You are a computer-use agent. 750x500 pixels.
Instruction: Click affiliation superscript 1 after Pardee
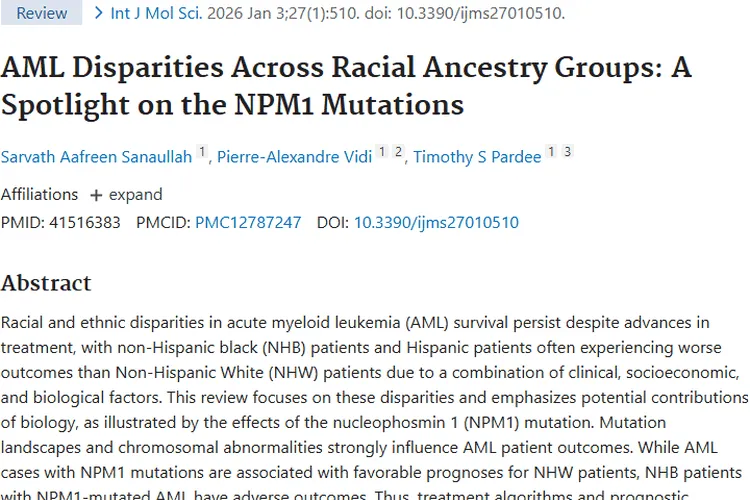[551, 152]
